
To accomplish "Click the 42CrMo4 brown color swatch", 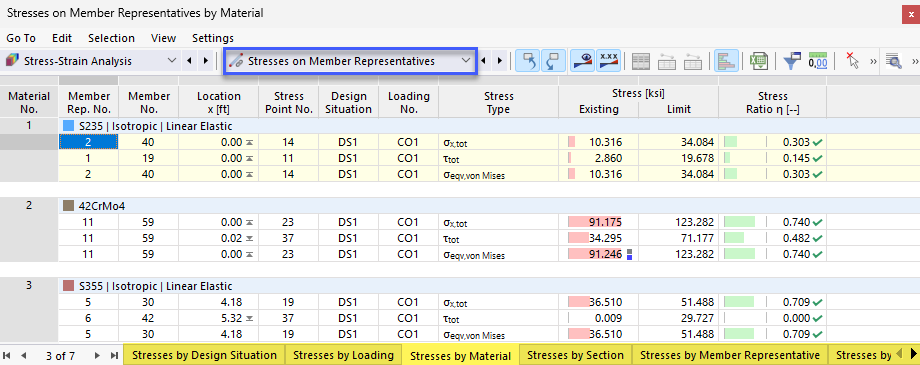I will (x=68, y=206).
